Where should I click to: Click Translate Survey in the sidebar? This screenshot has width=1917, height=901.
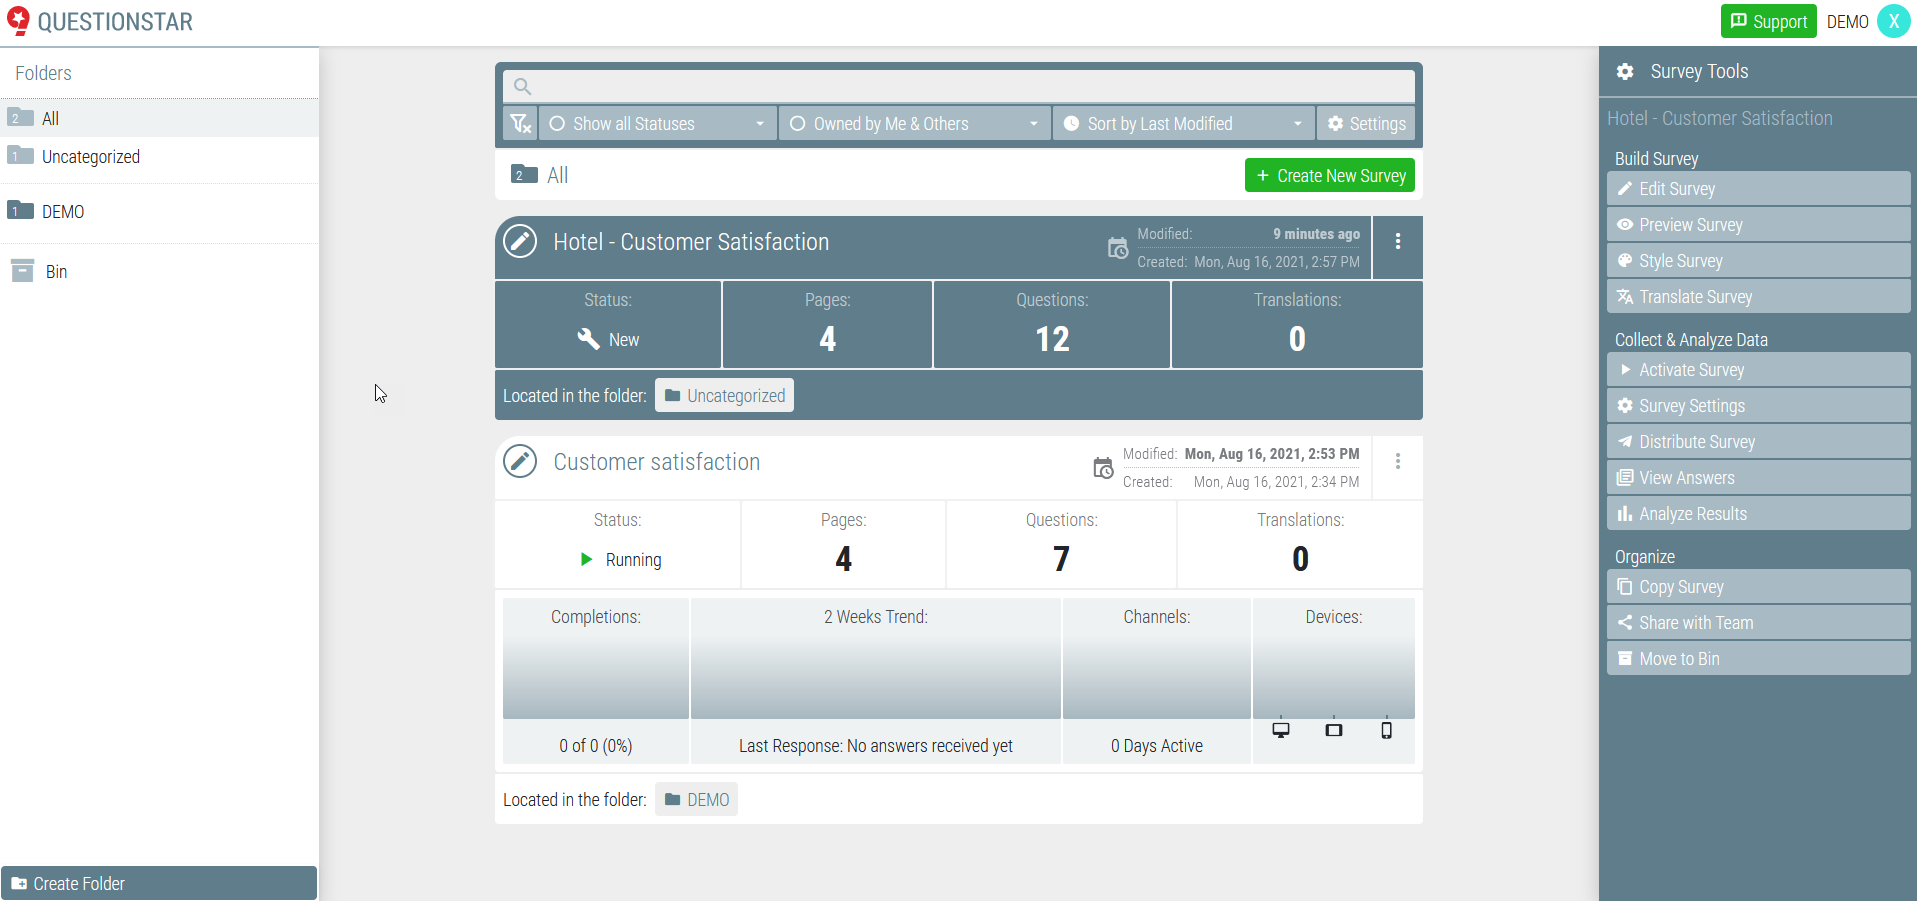(x=1759, y=296)
